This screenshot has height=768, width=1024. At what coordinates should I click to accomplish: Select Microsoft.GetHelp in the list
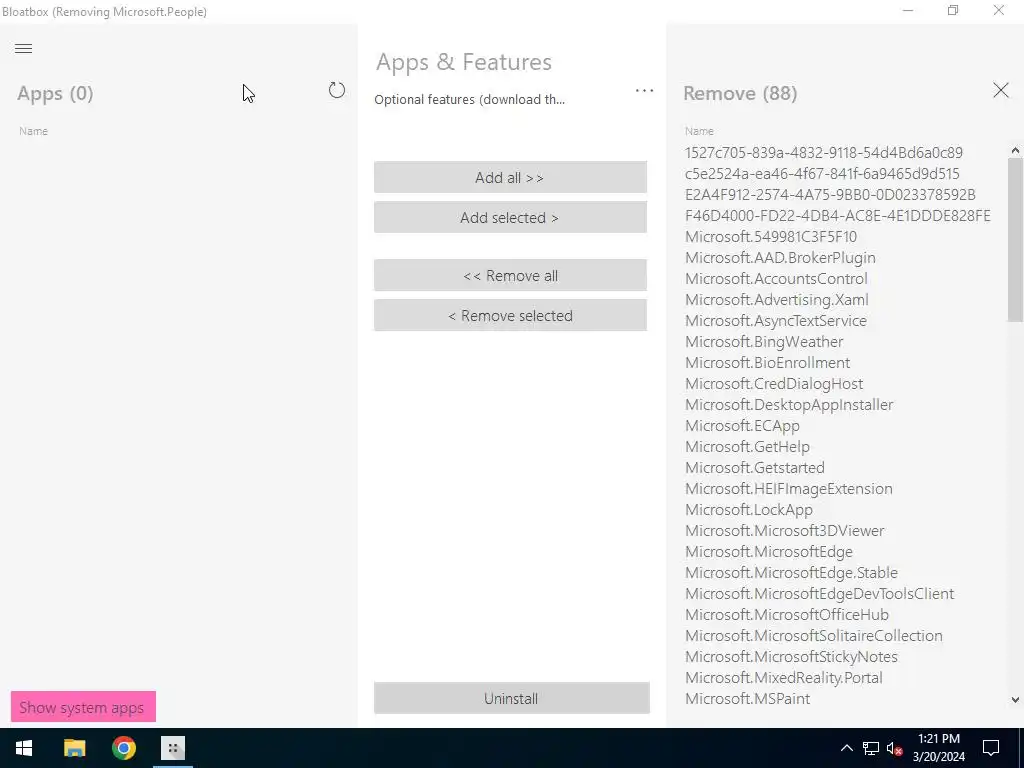click(x=747, y=446)
